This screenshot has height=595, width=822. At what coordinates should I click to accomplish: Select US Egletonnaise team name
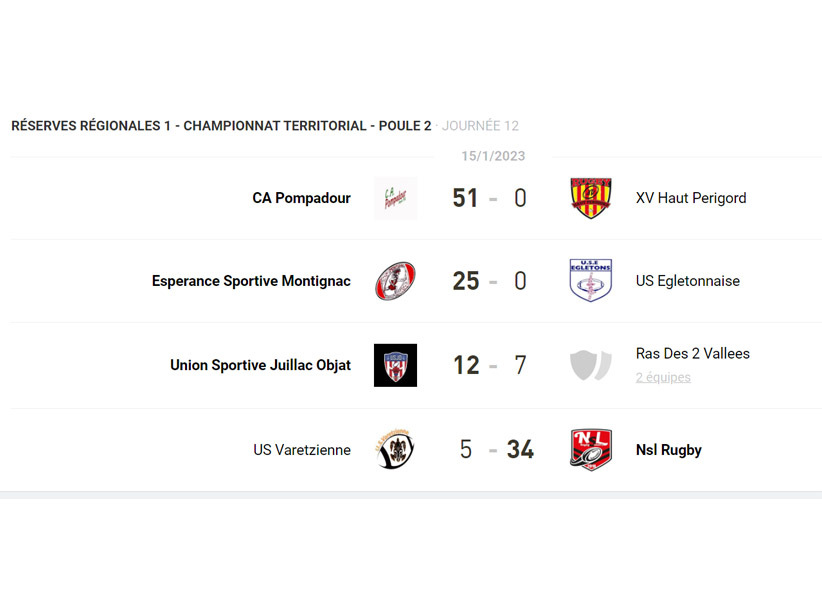(x=688, y=281)
